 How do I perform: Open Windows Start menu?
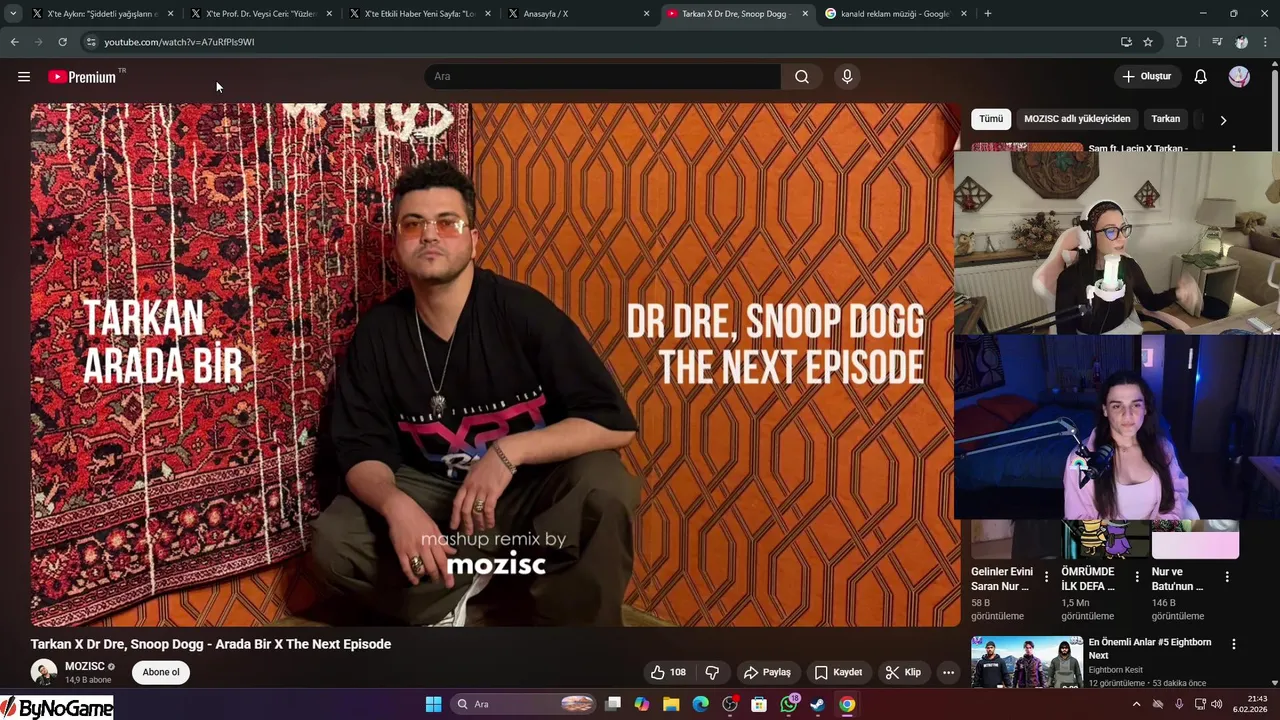(433, 704)
